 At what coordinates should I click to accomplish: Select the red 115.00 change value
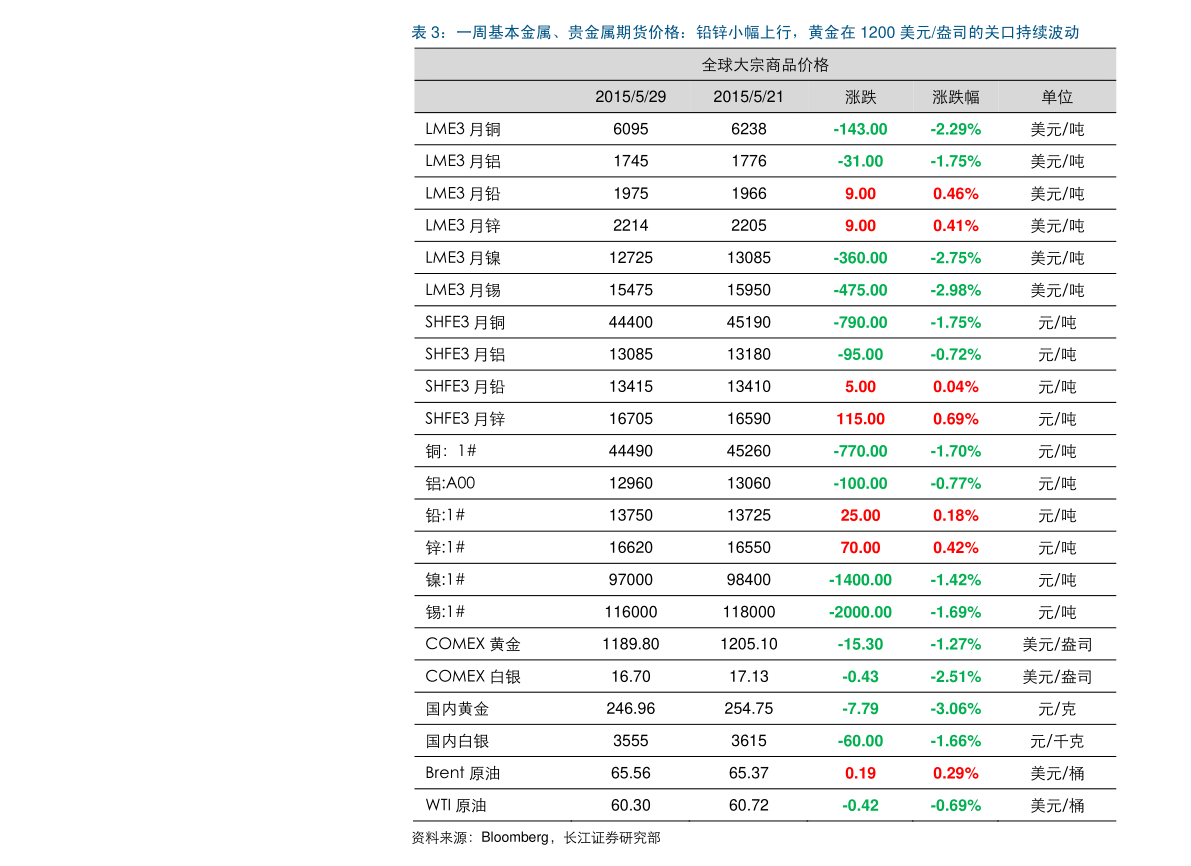pos(860,419)
